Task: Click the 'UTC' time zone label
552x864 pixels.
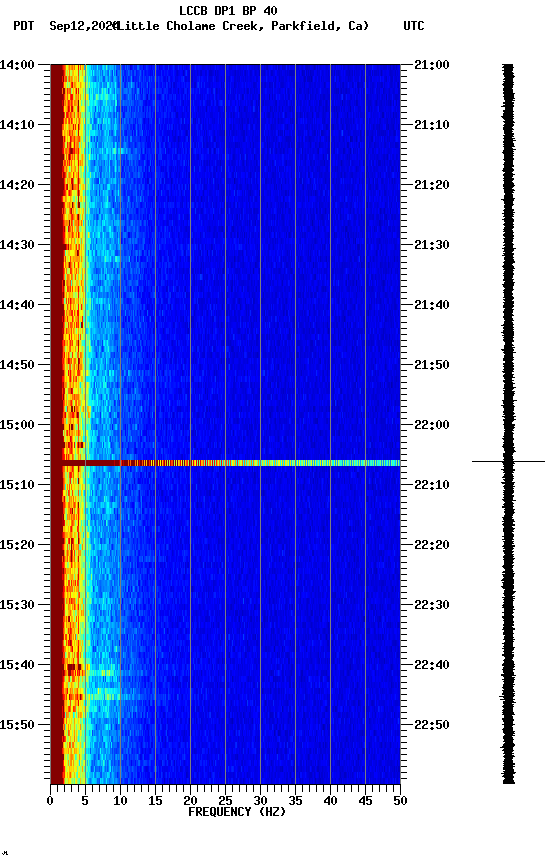Action: [414, 26]
